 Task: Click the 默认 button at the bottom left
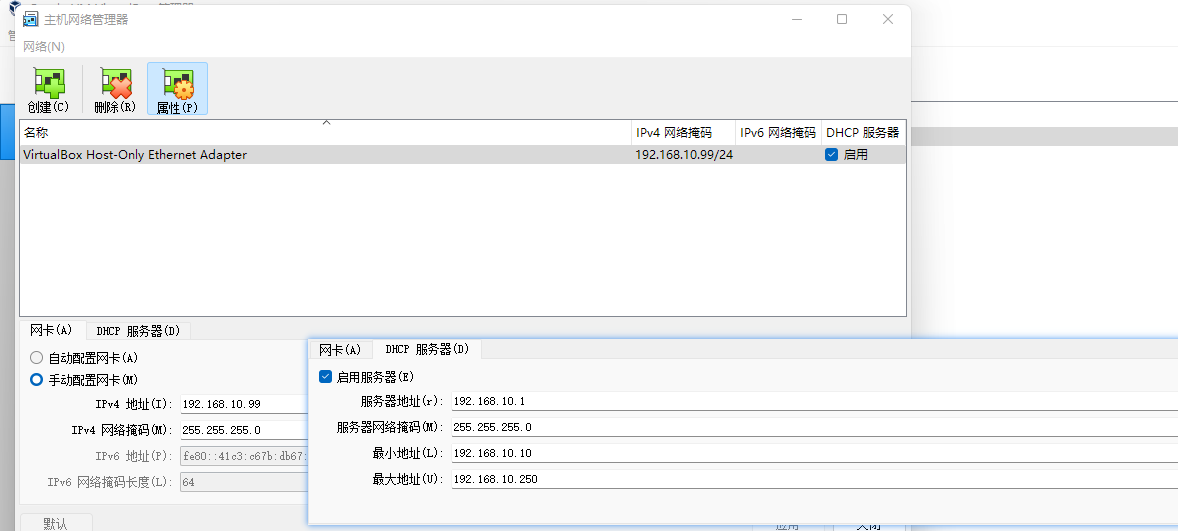pos(56,523)
